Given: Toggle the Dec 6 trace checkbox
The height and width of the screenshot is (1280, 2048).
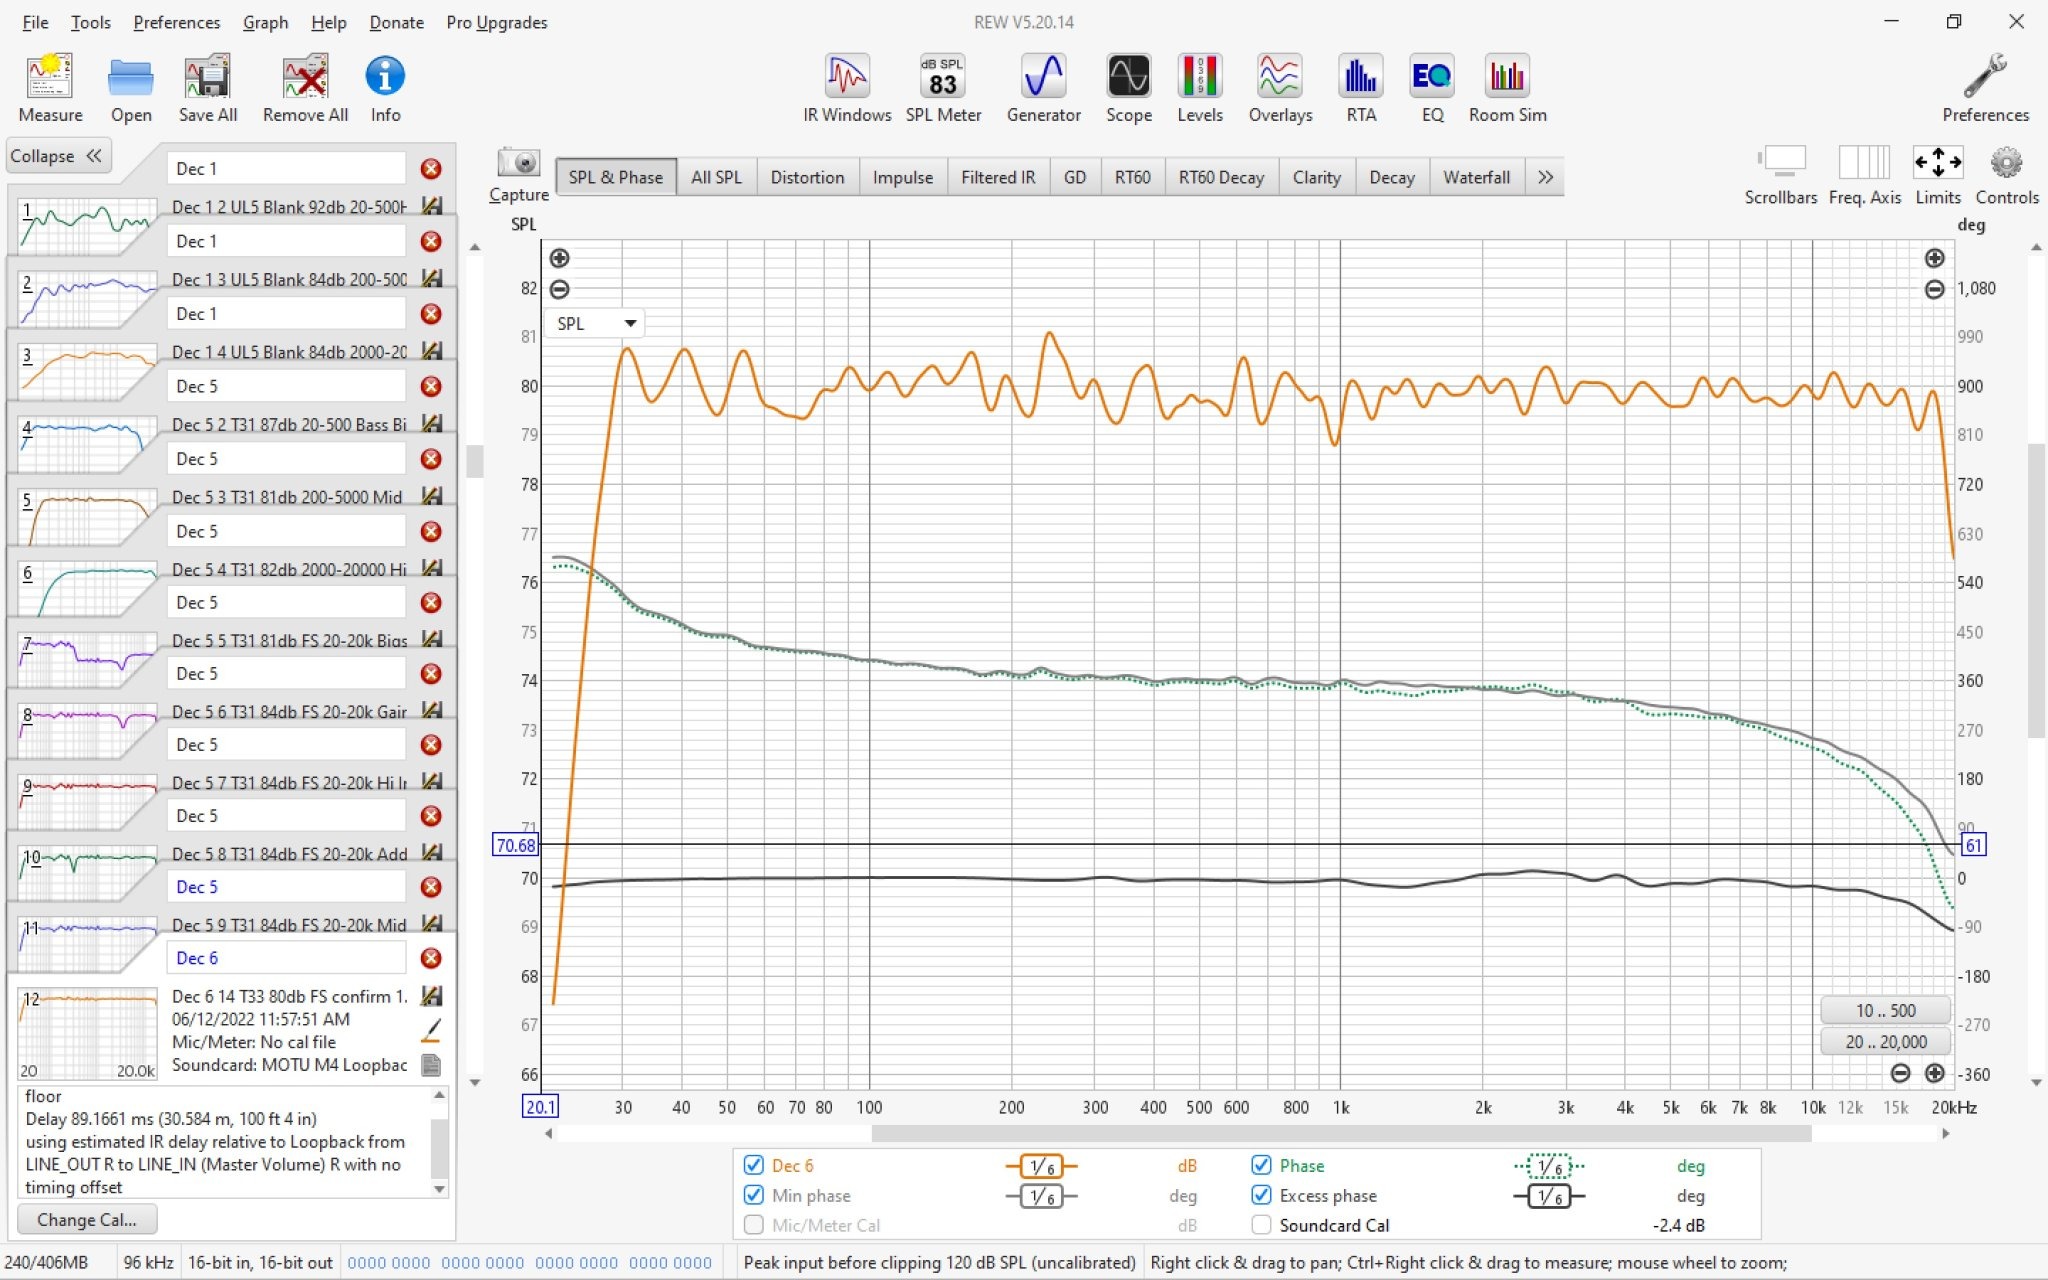Looking at the screenshot, I should (754, 1165).
